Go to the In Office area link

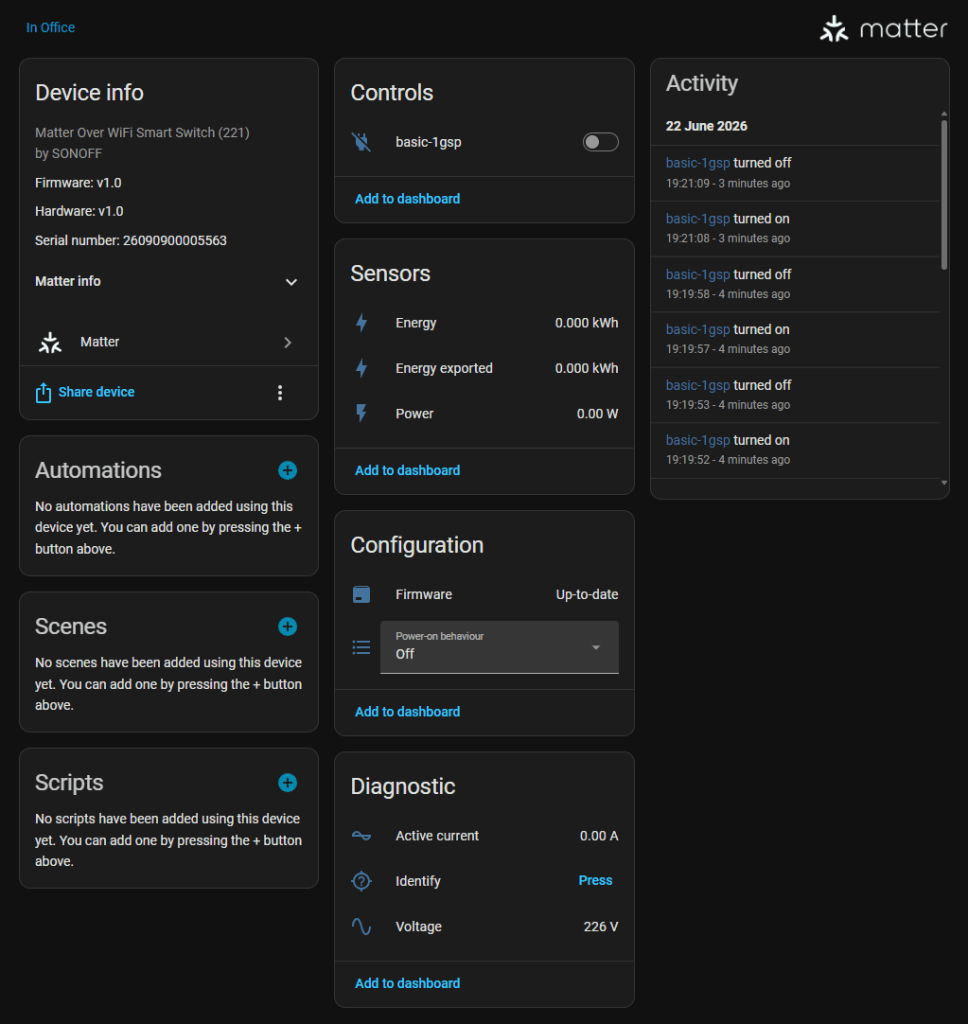point(50,27)
